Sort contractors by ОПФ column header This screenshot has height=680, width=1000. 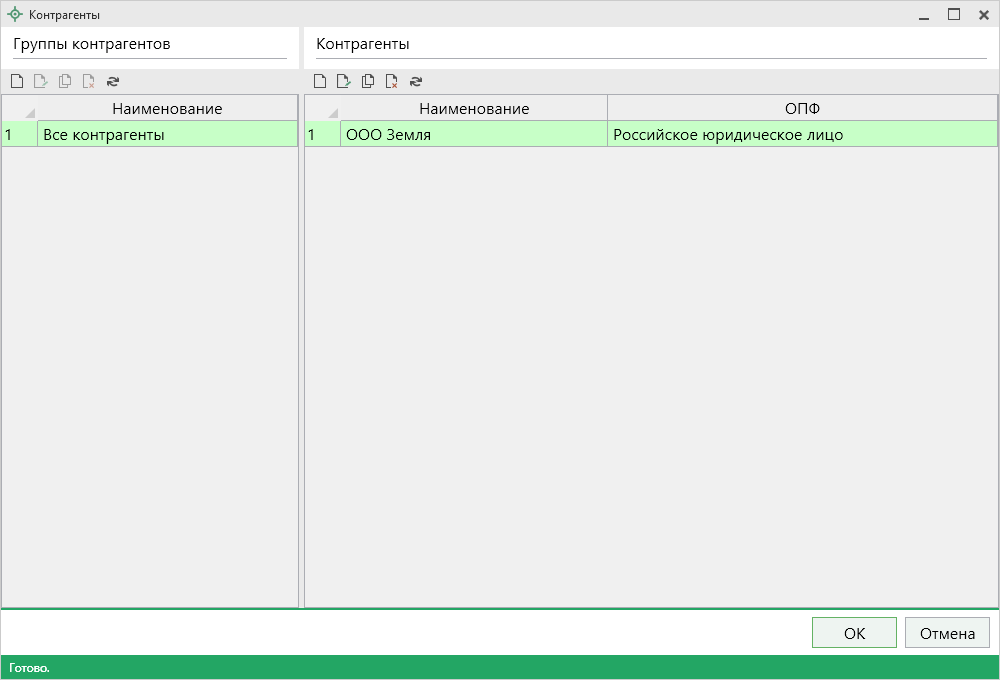click(802, 108)
